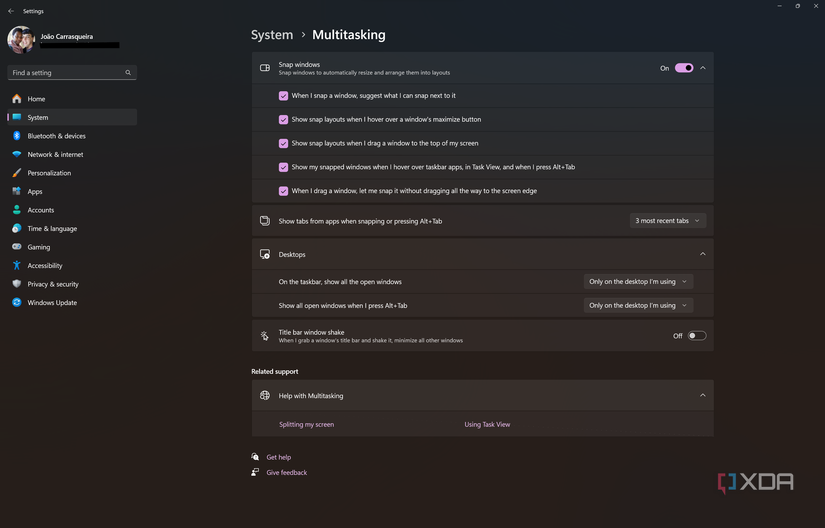Enable the Title bar window shake toggle
The image size is (825, 528).
point(696,336)
